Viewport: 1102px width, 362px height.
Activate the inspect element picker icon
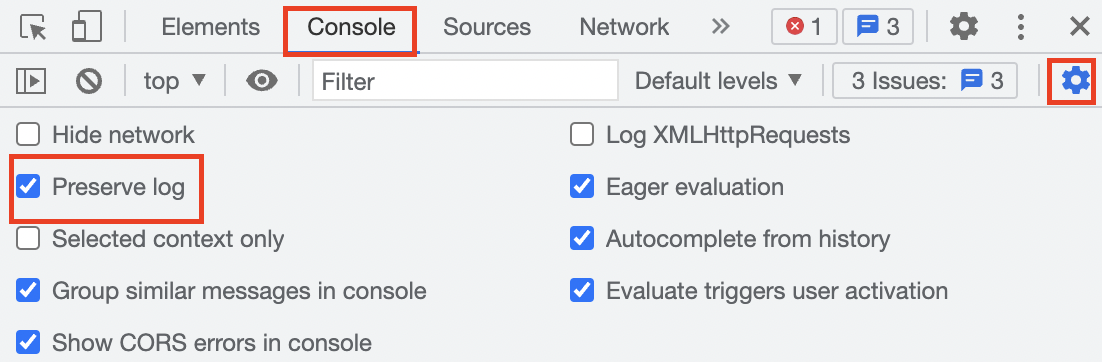coord(32,27)
